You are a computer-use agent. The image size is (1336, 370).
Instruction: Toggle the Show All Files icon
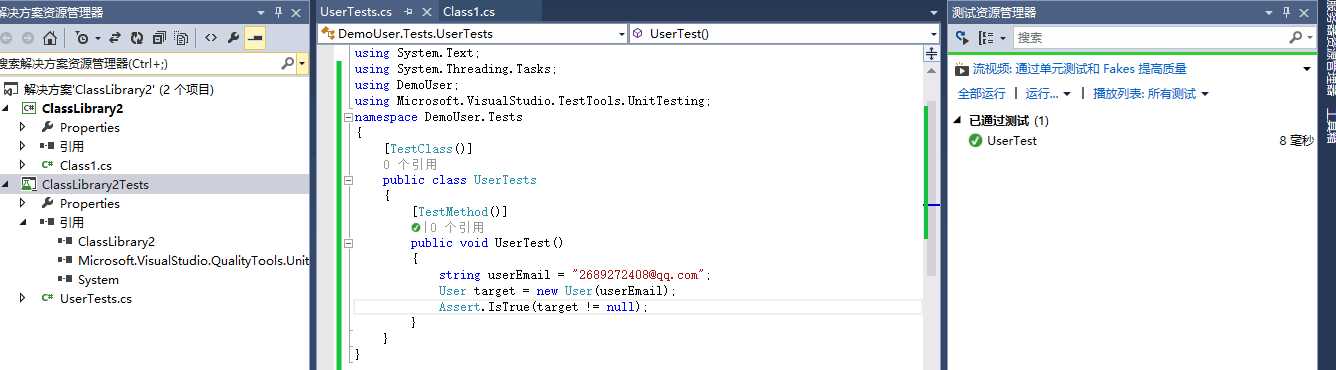tap(182, 38)
